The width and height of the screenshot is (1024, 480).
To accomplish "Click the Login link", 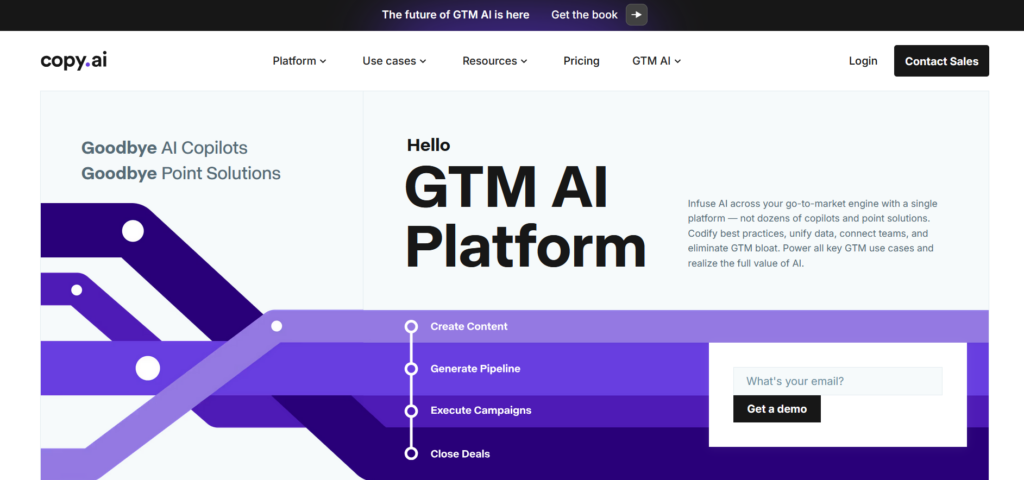I will pyautogui.click(x=862, y=61).
